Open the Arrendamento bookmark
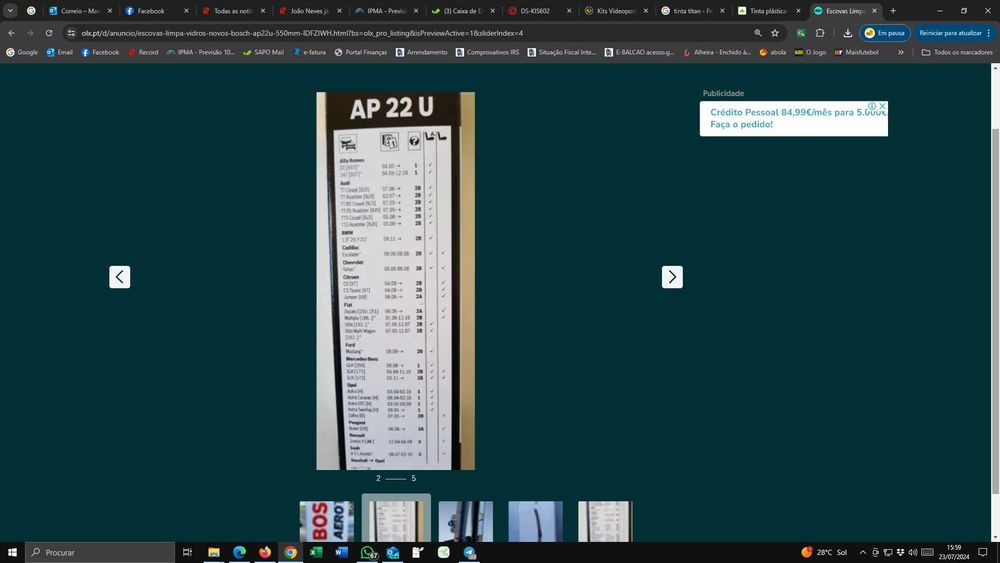 point(422,52)
